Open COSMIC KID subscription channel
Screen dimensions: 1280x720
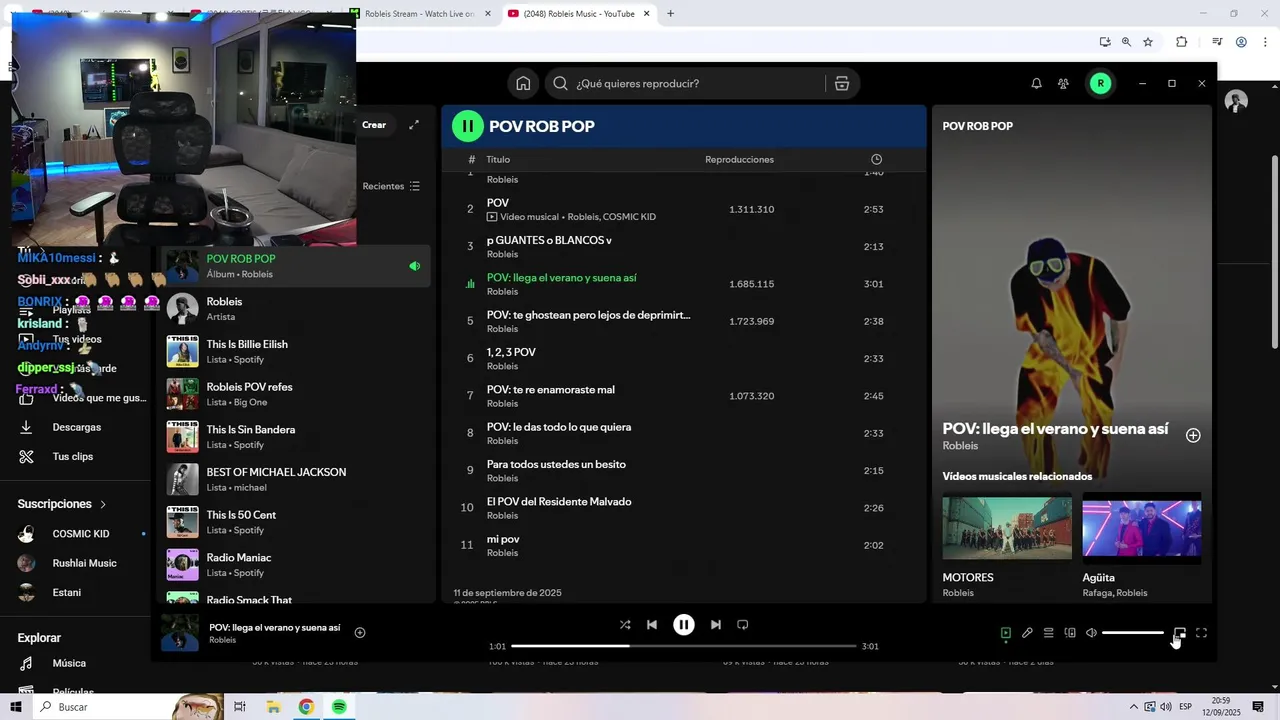(x=80, y=534)
